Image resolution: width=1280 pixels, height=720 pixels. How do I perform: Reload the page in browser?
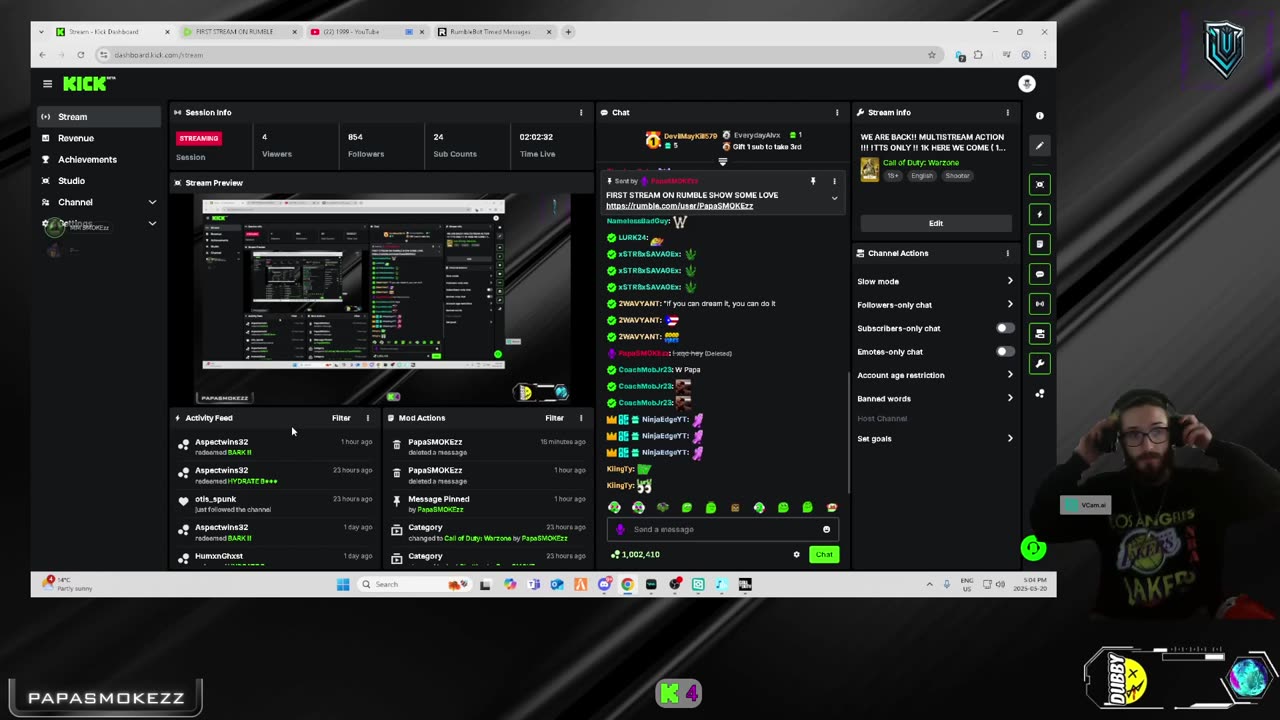(81, 55)
